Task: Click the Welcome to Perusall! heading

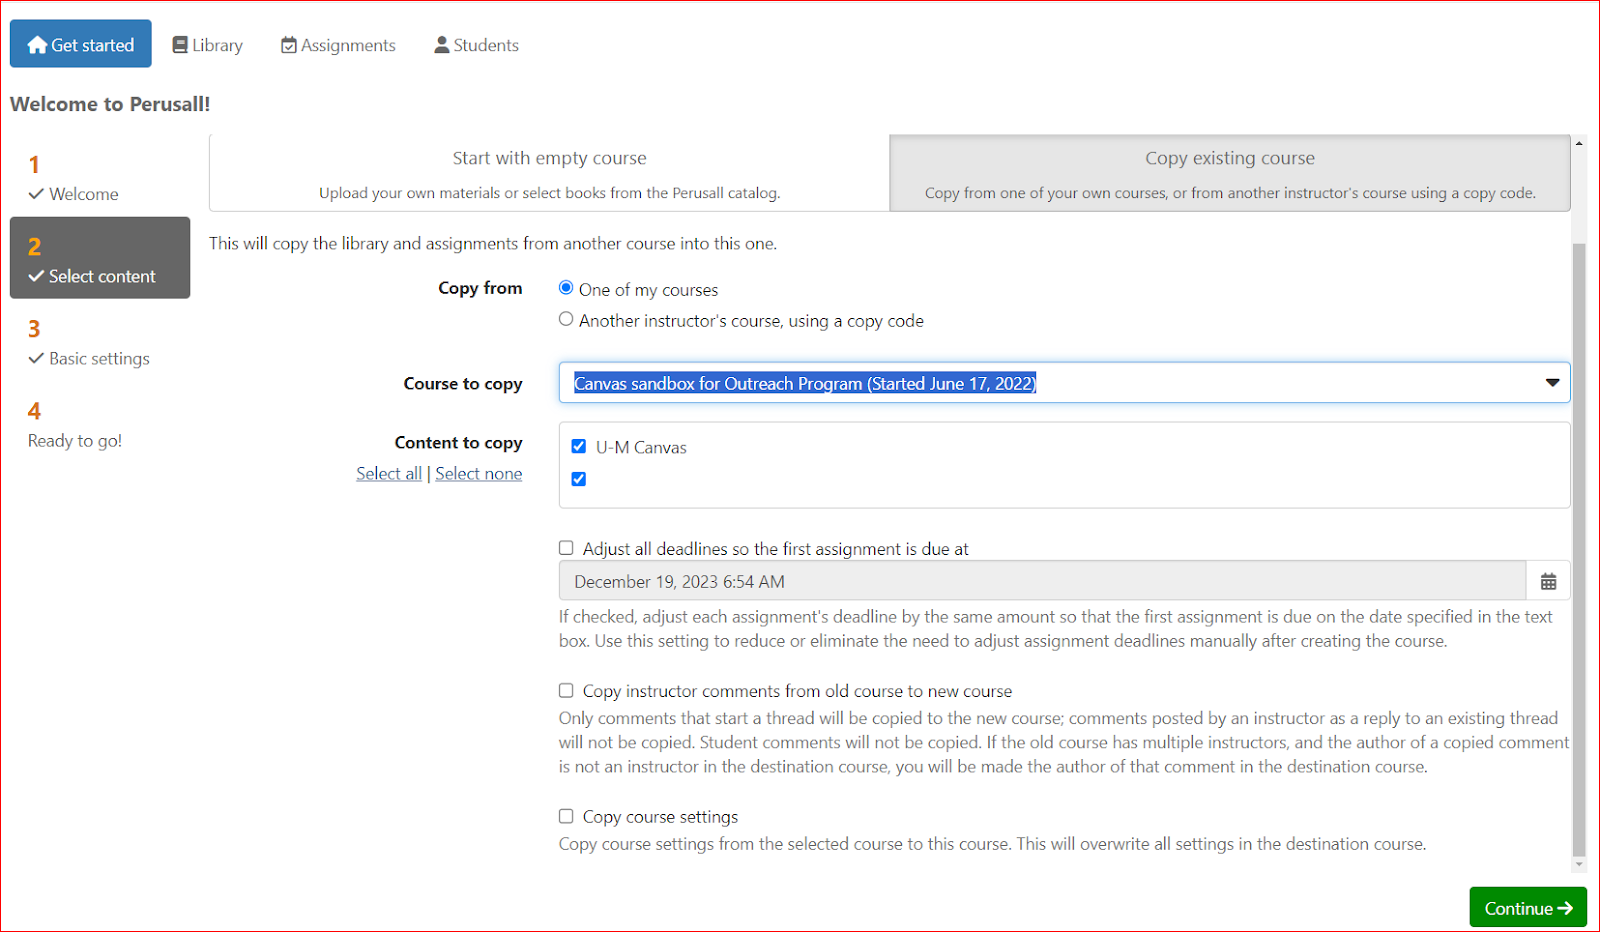Action: [x=110, y=104]
